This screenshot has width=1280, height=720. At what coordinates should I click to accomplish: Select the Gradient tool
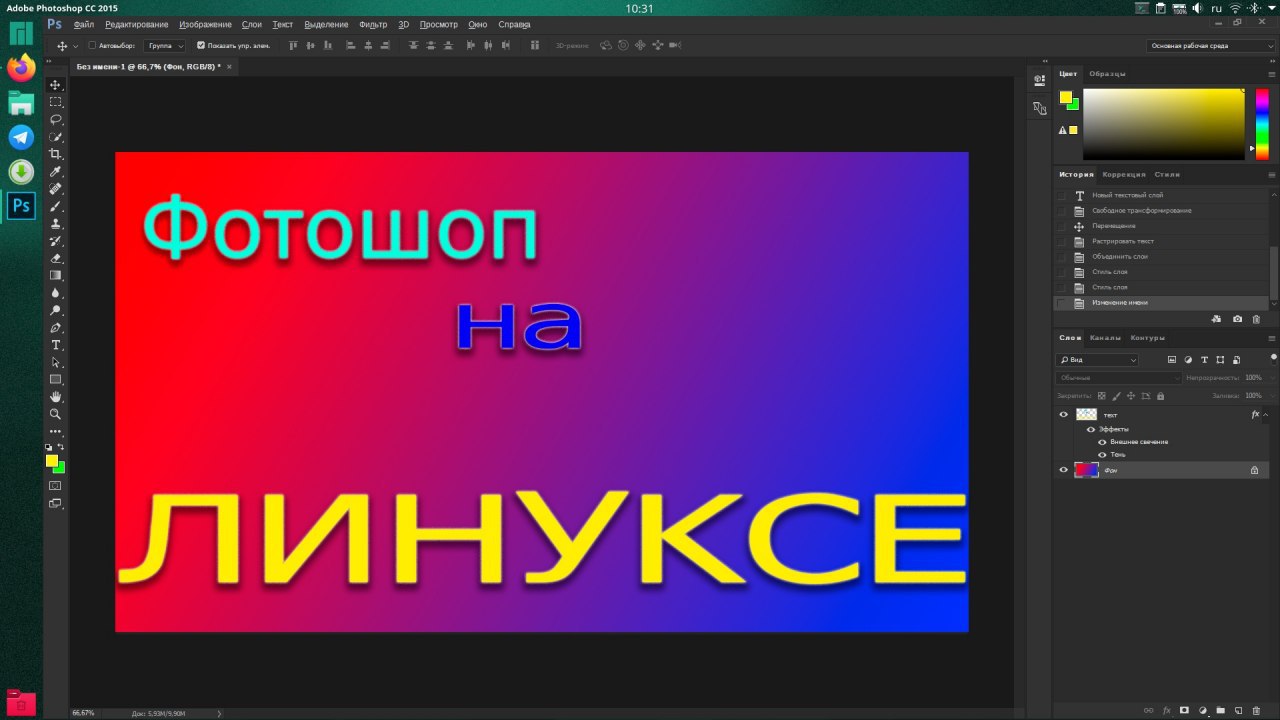click(56, 276)
